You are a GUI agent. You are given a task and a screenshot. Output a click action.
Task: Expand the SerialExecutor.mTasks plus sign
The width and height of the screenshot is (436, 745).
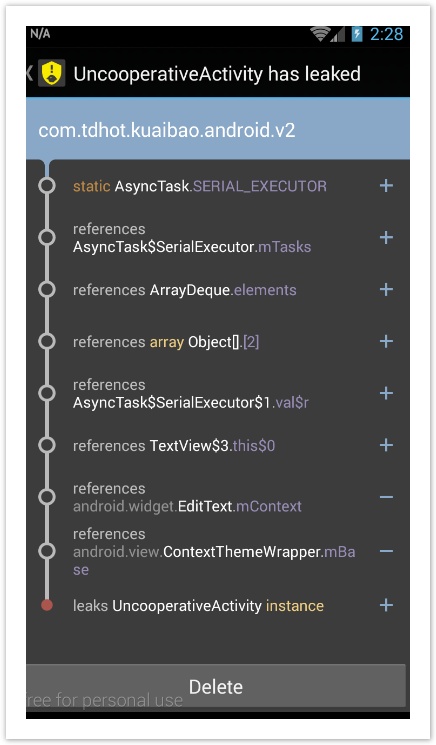pos(386,238)
